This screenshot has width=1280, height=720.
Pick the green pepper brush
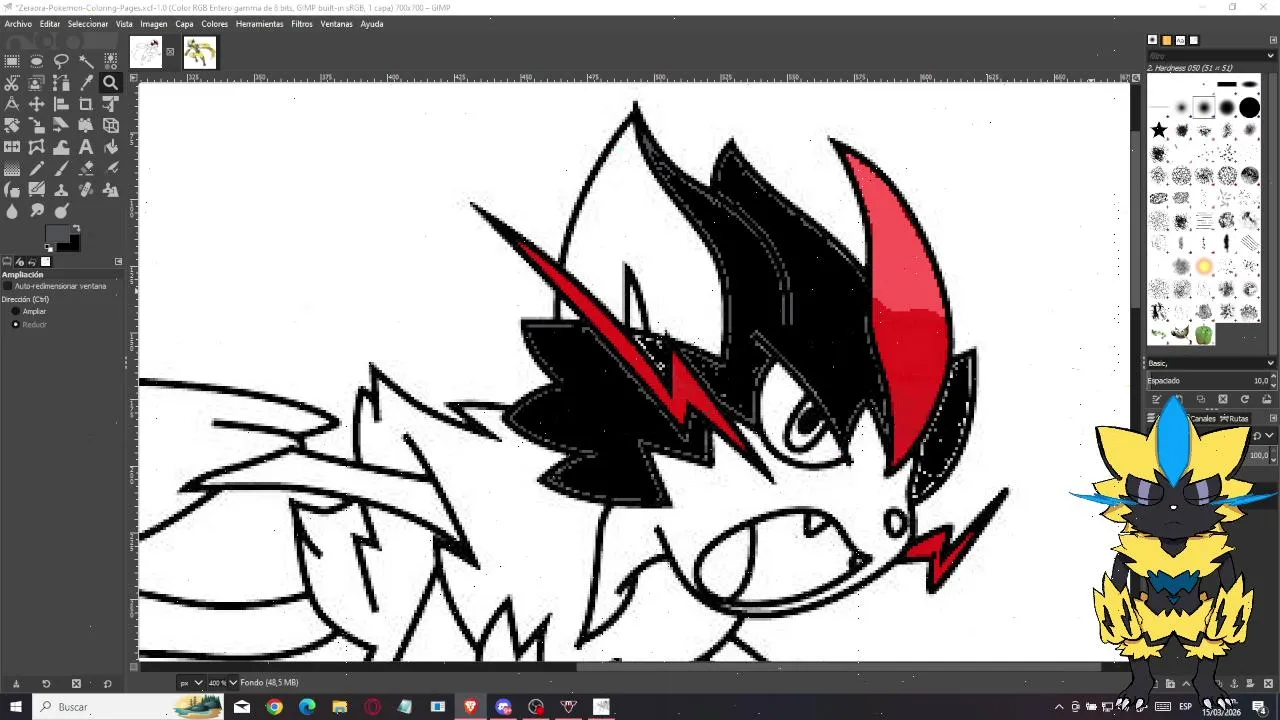coord(1204,335)
